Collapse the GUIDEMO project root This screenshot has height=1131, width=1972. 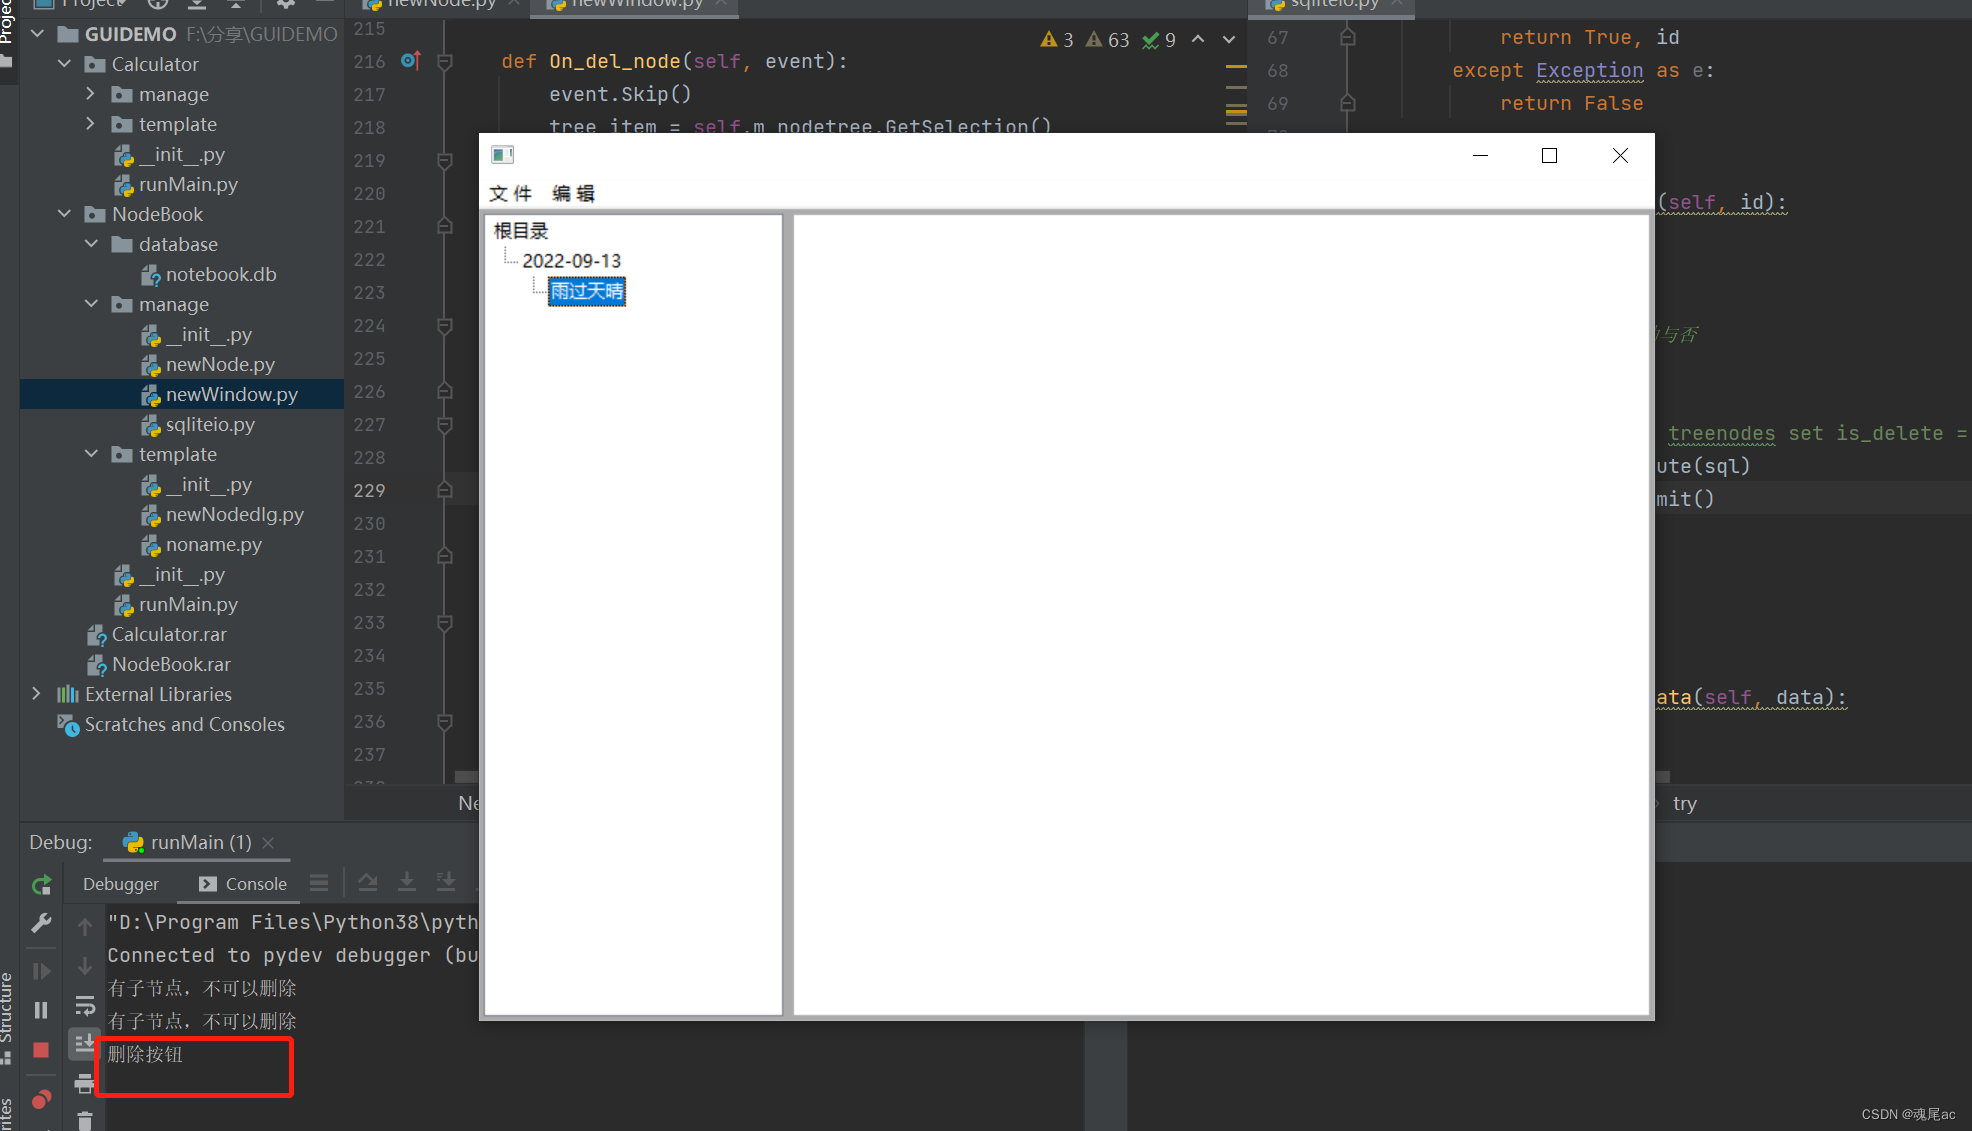tap(38, 34)
